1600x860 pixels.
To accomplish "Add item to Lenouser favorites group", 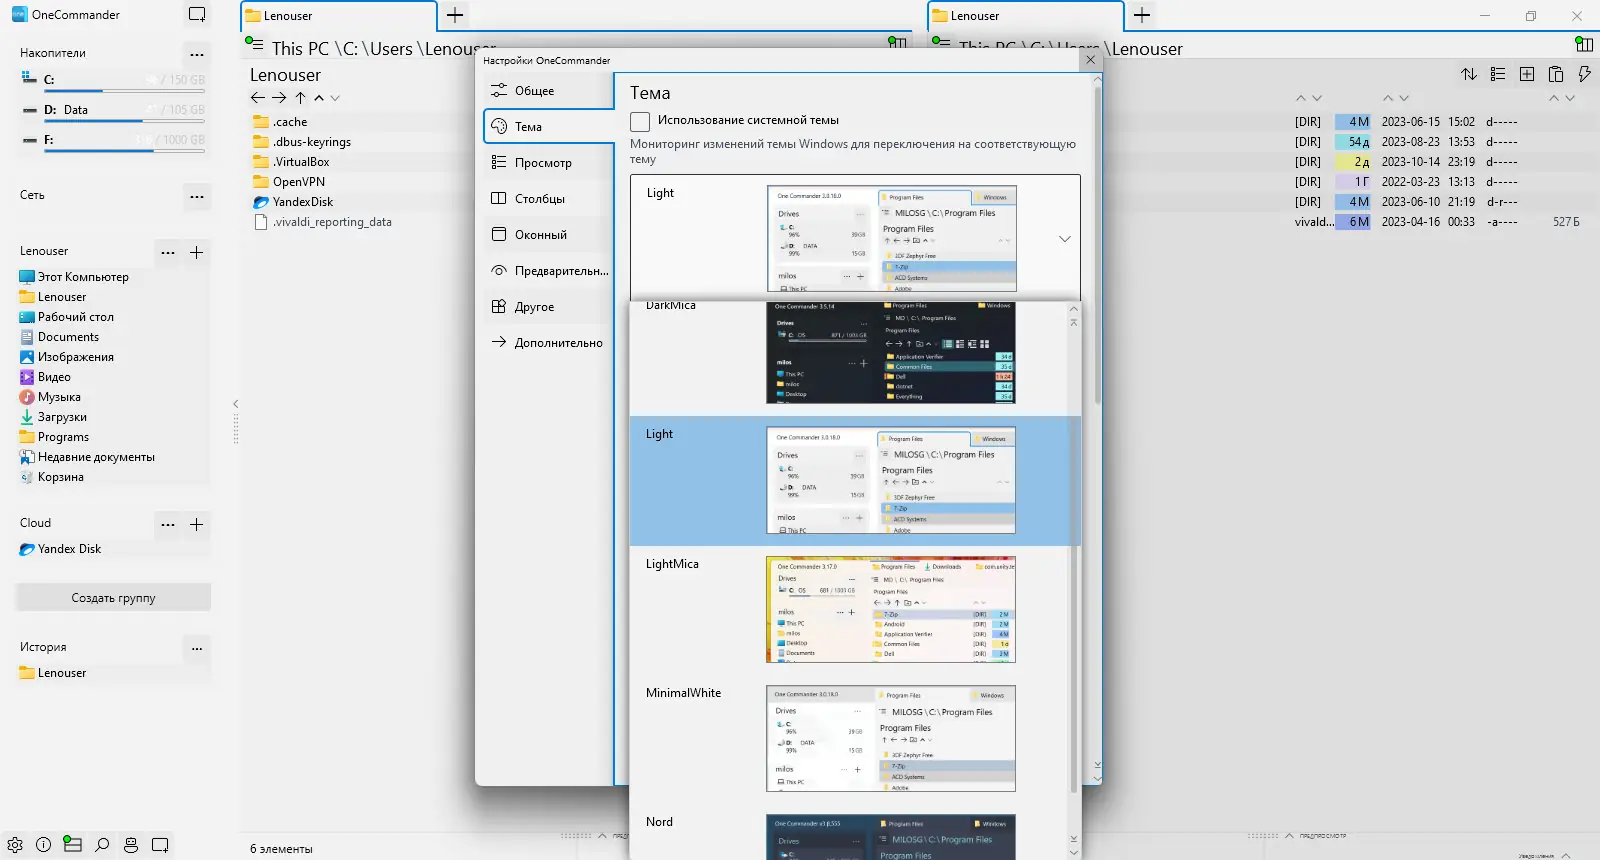I will click(x=197, y=252).
